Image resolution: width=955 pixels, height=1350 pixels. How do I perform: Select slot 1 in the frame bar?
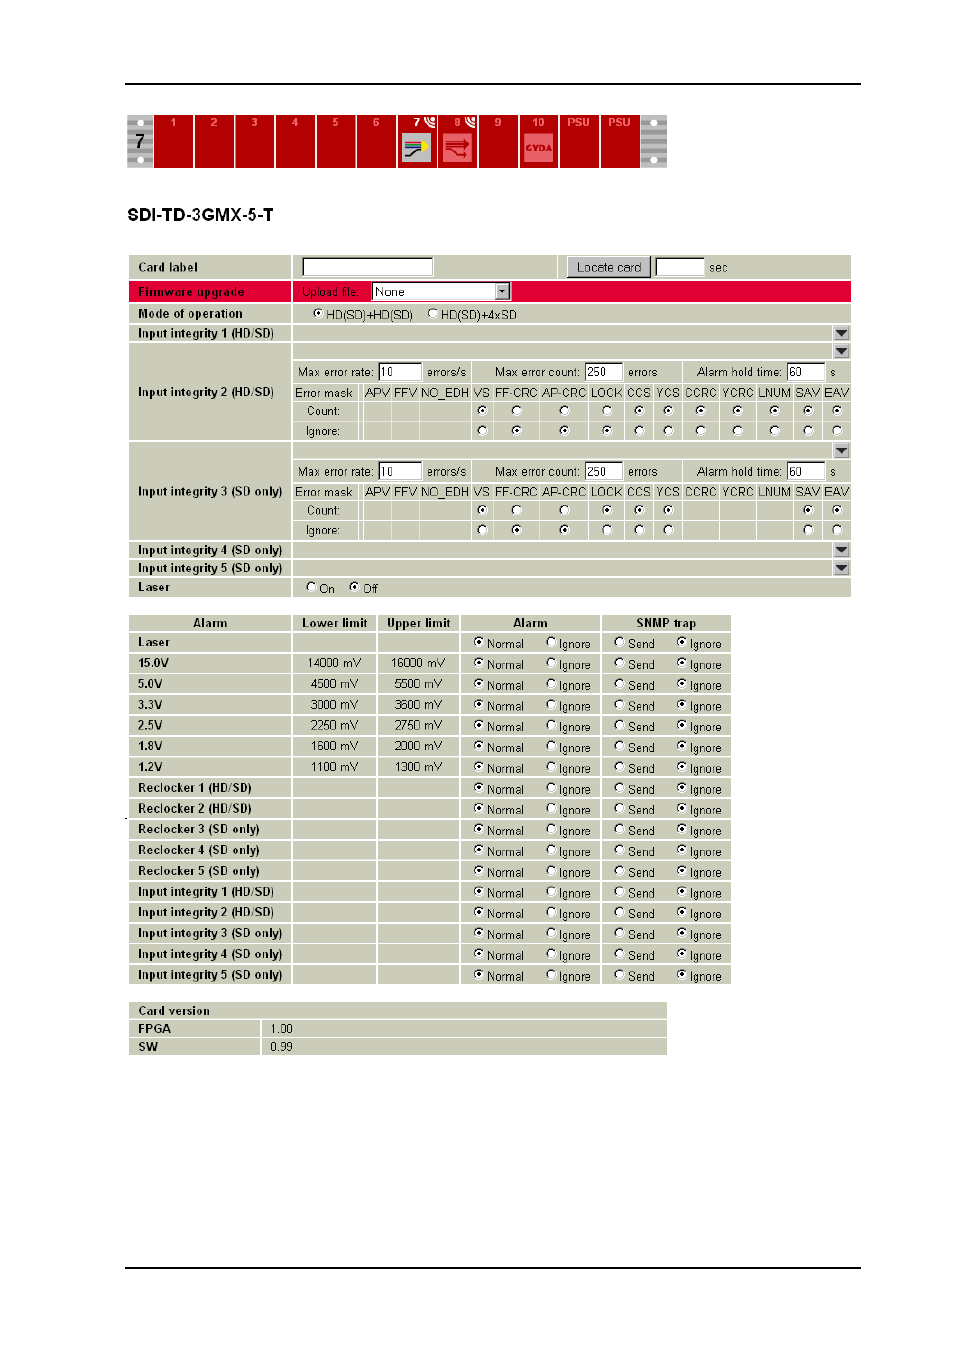point(174,141)
